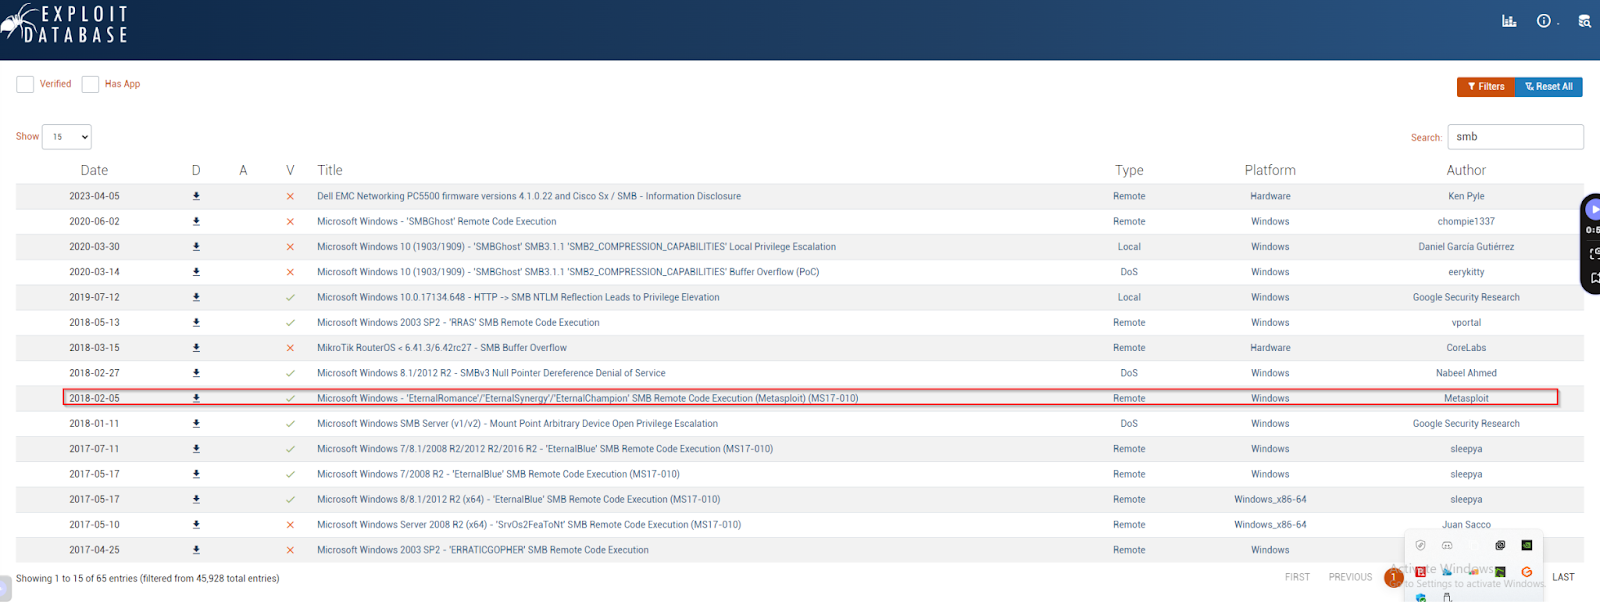Screen dimensions: 1600x602
Task: Click the Date column header
Action: point(94,170)
